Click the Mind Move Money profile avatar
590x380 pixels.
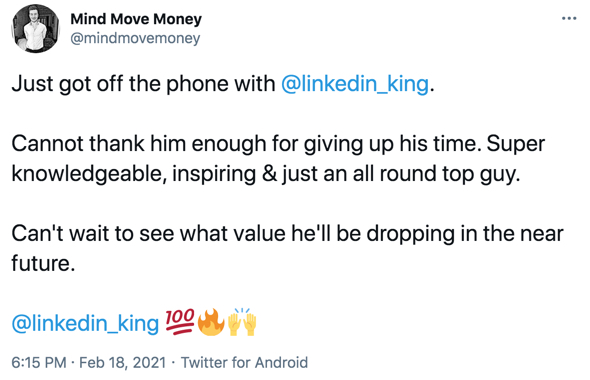click(36, 29)
